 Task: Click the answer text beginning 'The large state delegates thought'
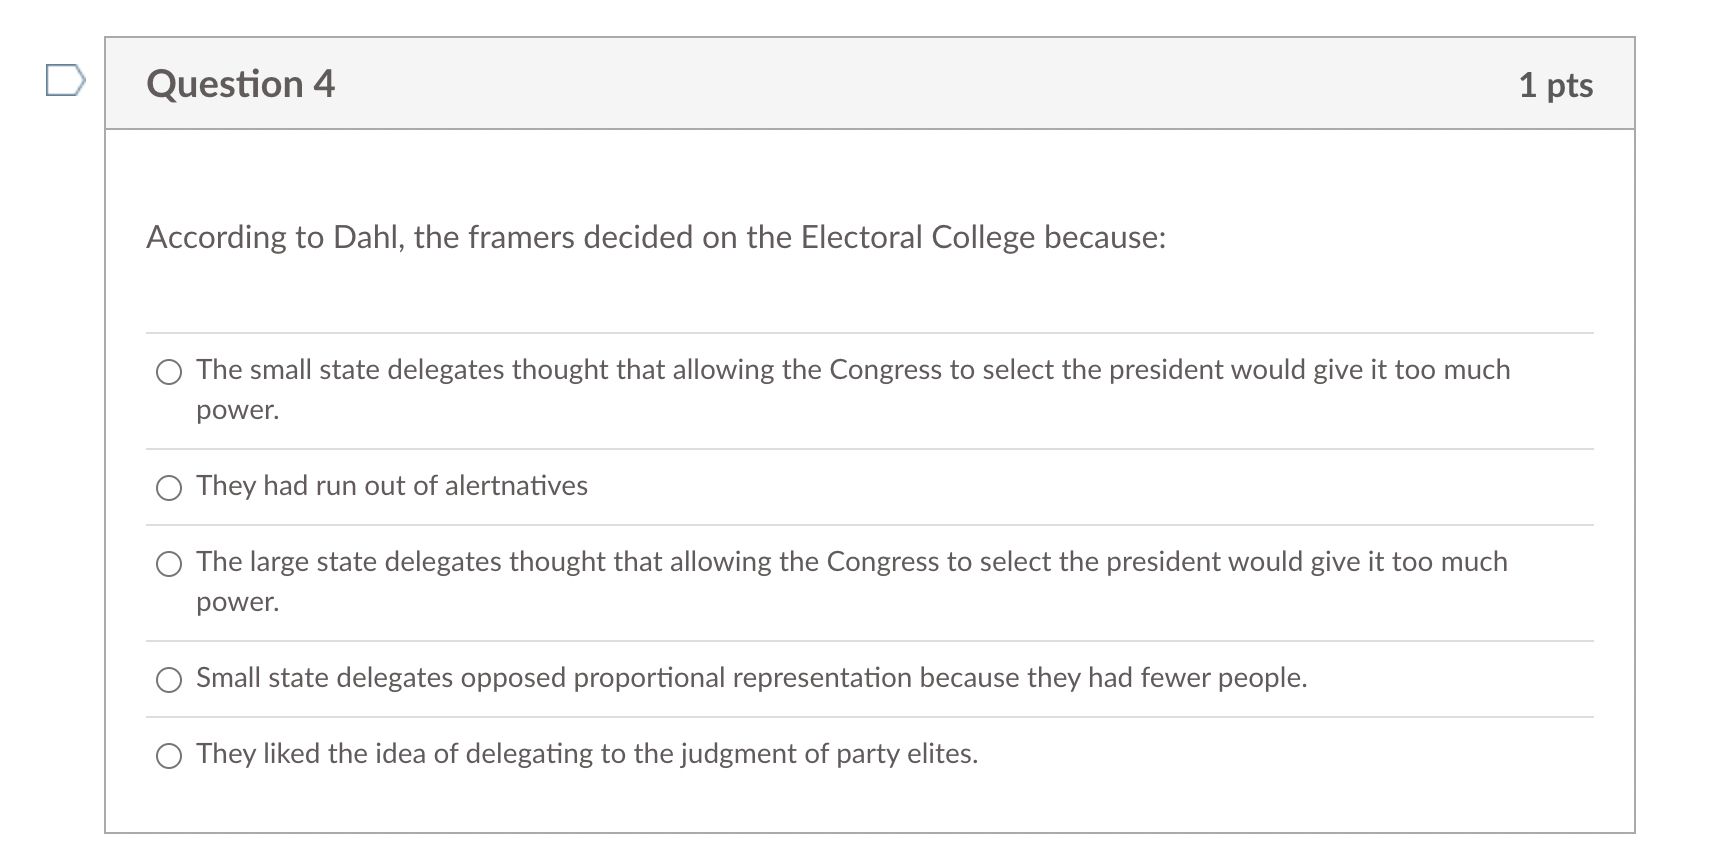point(852,581)
